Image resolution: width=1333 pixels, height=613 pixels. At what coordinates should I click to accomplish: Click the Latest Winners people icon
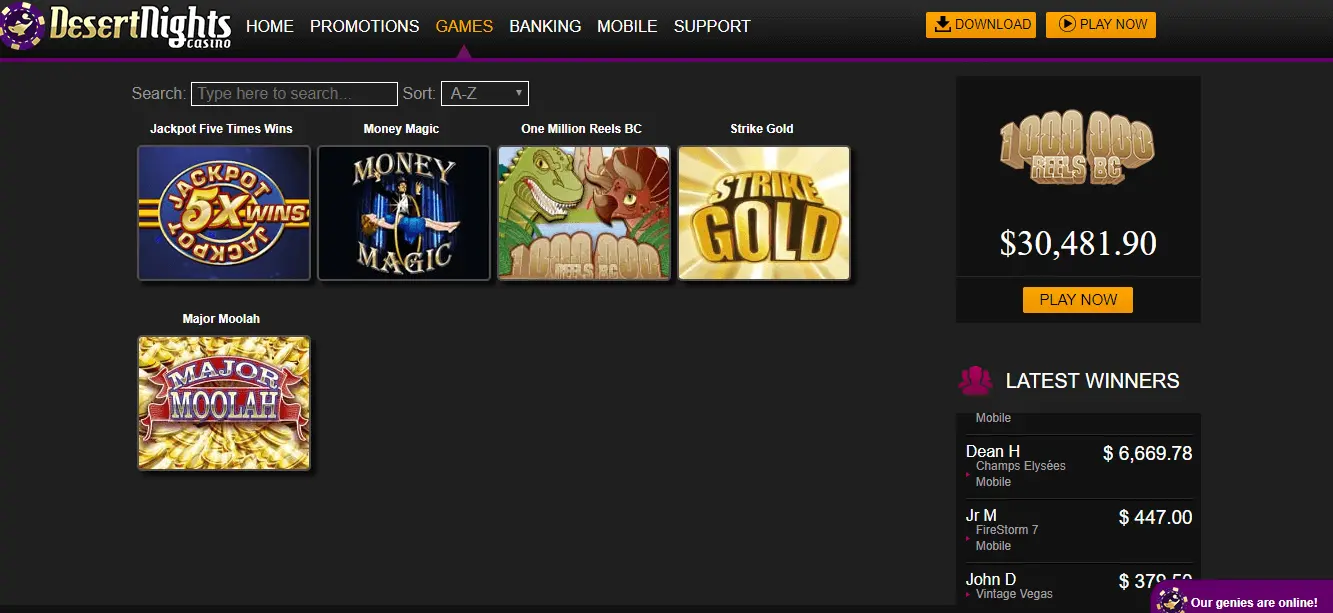975,381
